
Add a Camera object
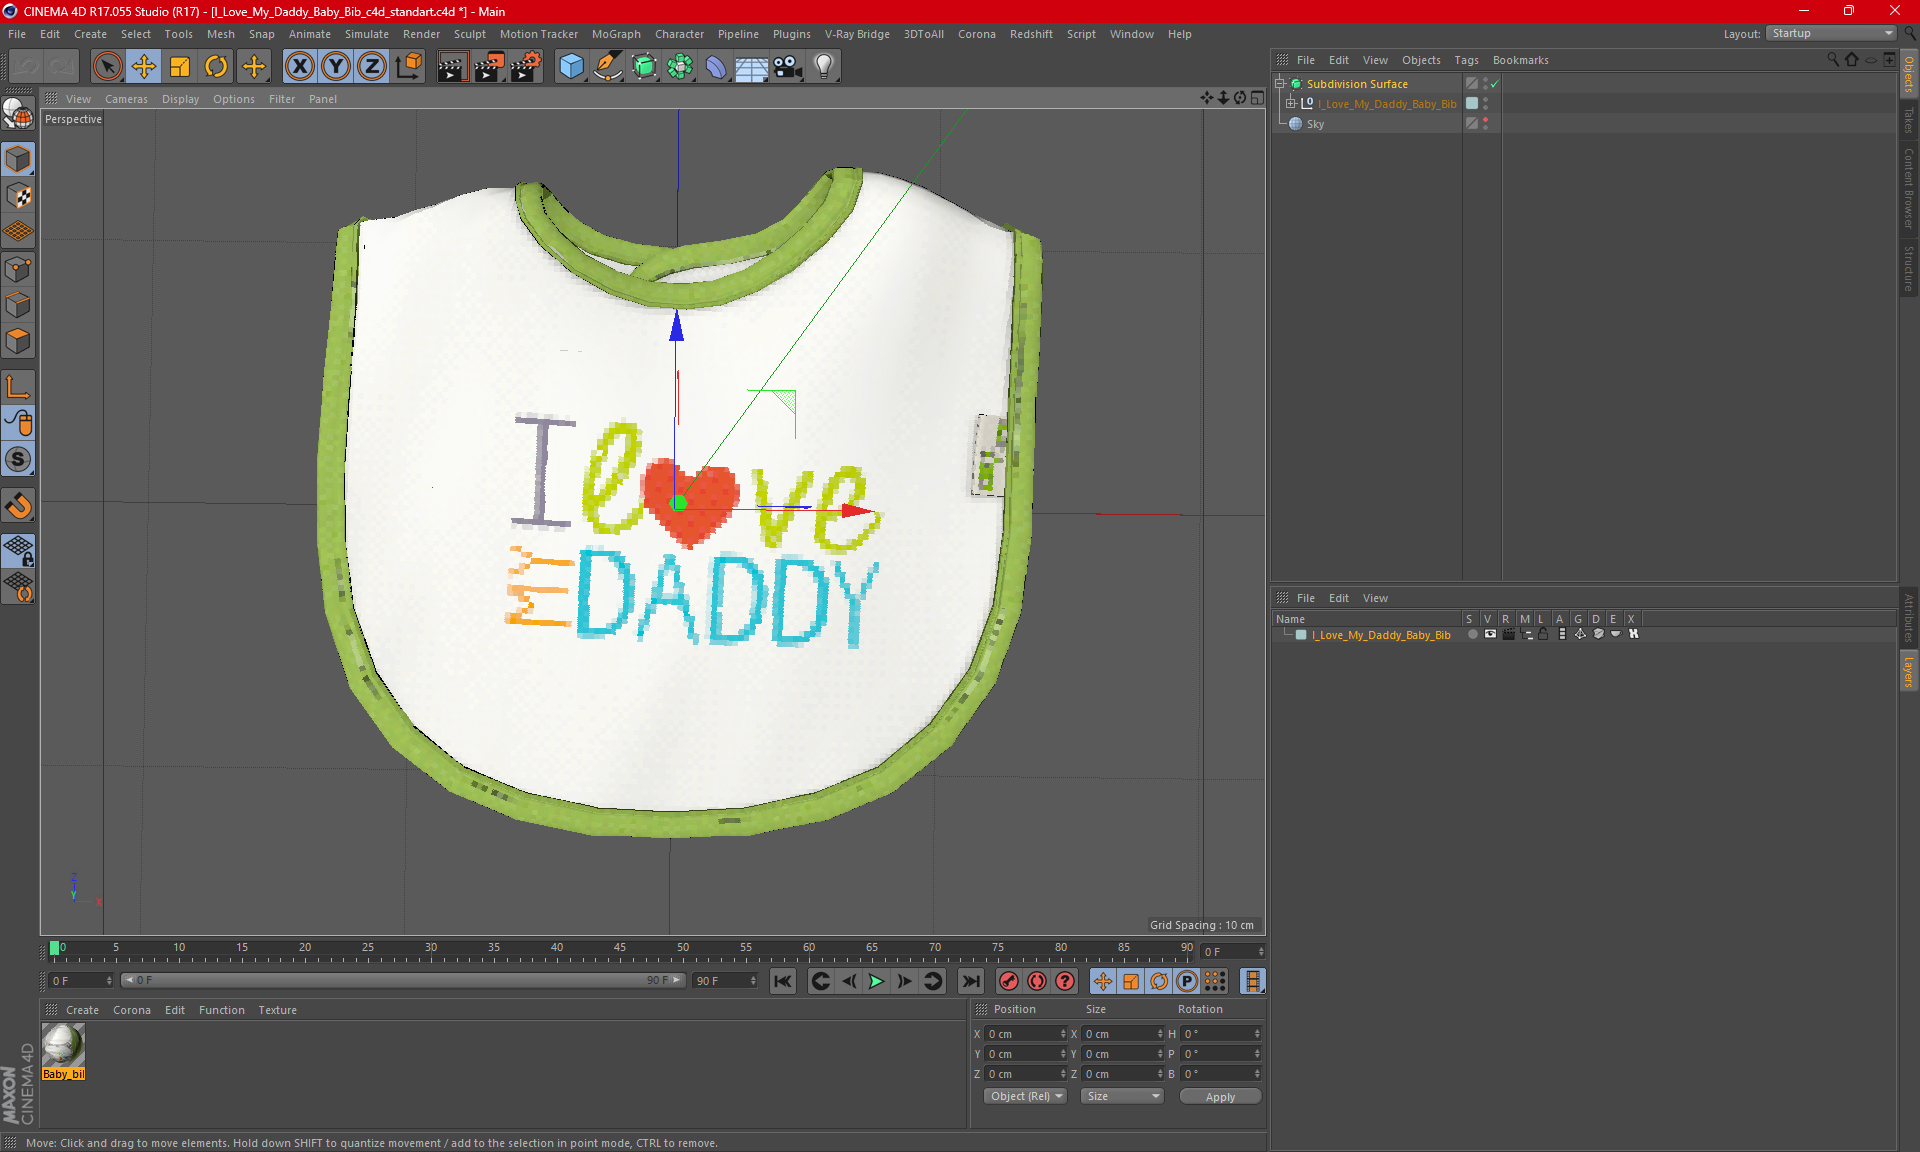pyautogui.click(x=788, y=67)
